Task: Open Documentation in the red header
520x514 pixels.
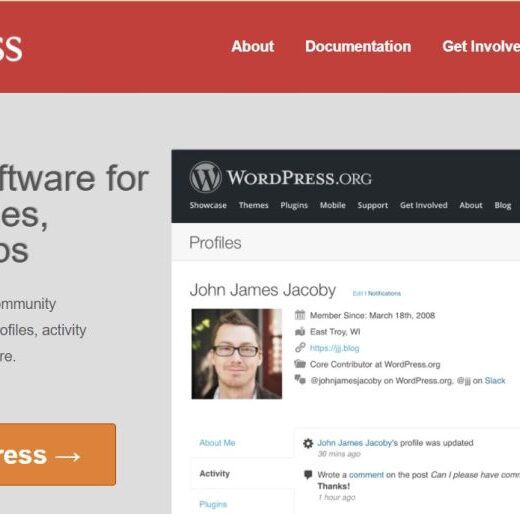Action: point(358,46)
